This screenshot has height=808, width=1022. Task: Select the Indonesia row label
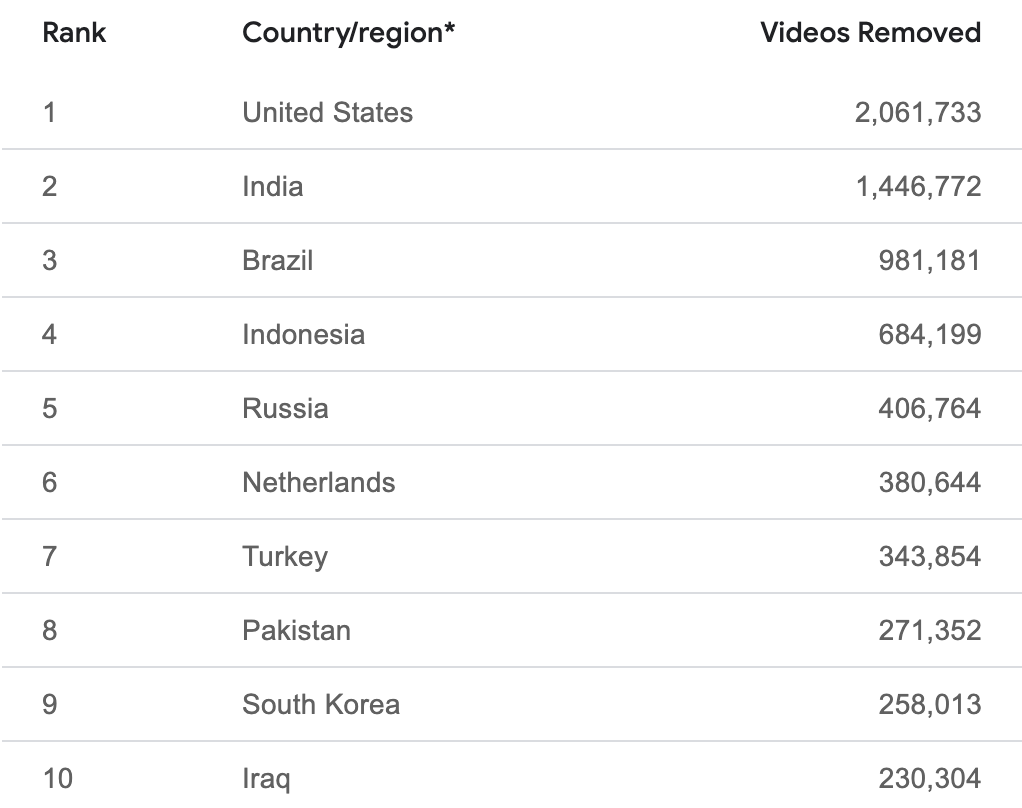[x=303, y=334]
